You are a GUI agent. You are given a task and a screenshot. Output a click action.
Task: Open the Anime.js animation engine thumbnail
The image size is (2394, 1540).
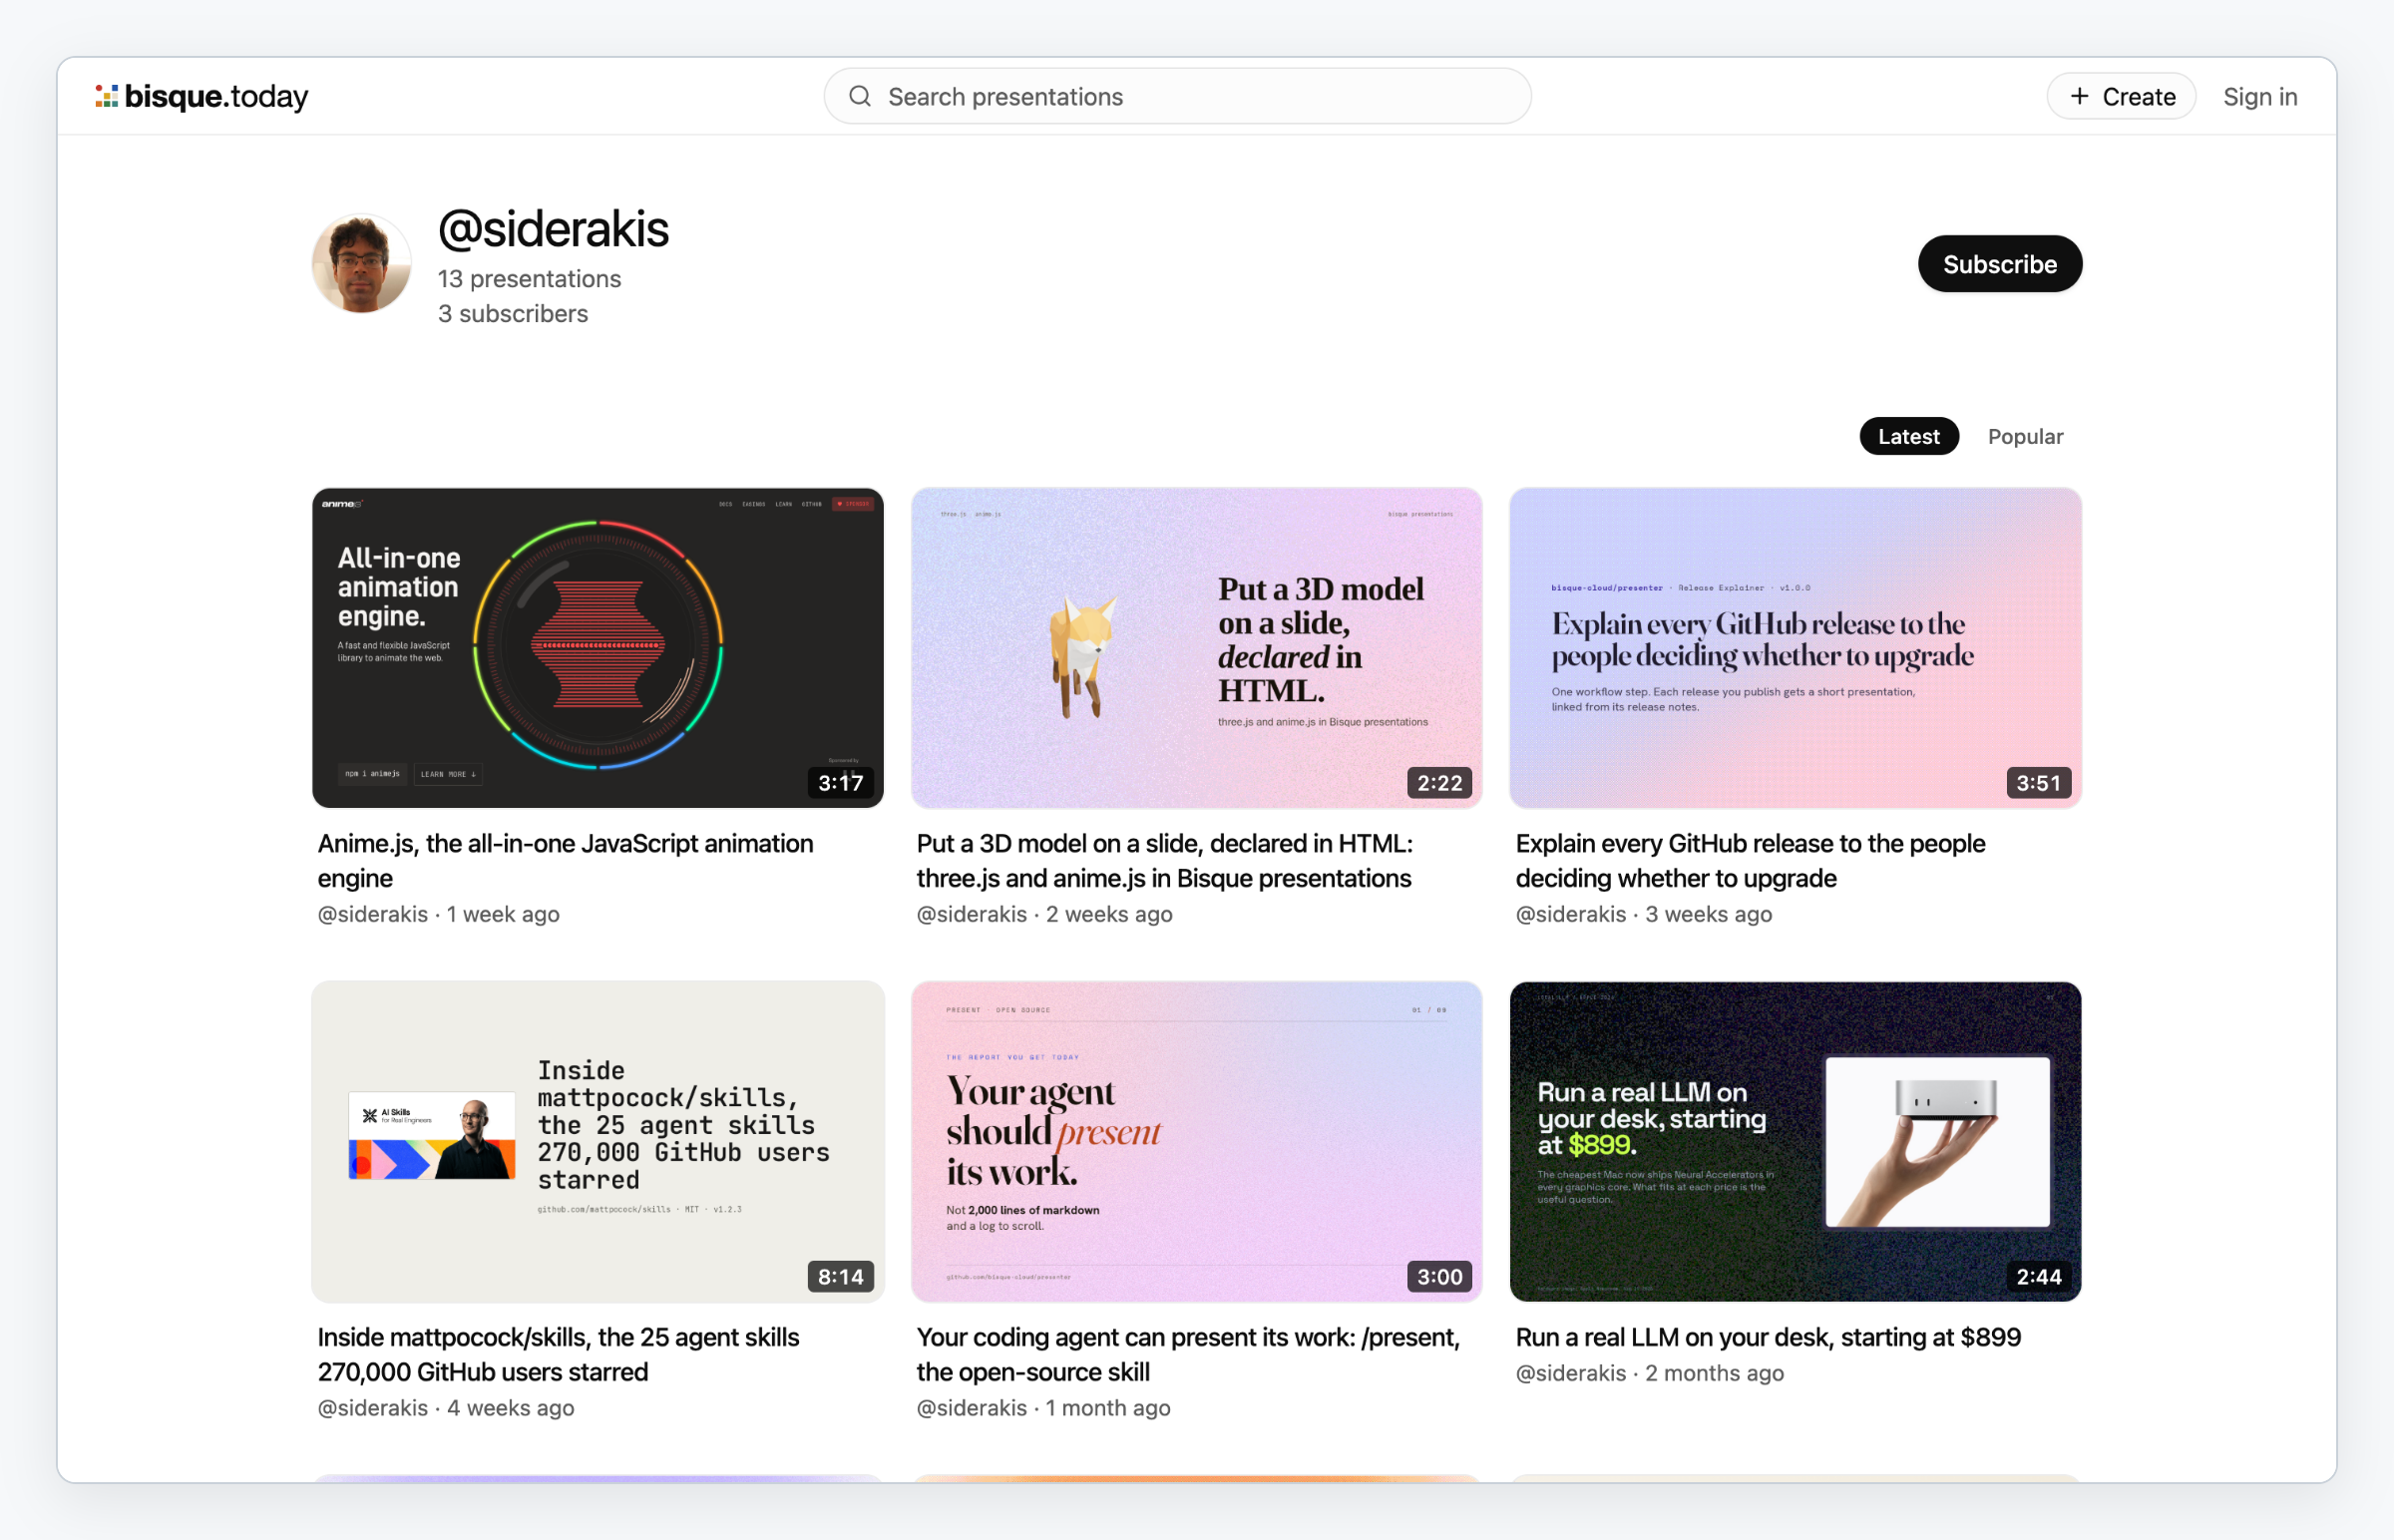(x=598, y=648)
